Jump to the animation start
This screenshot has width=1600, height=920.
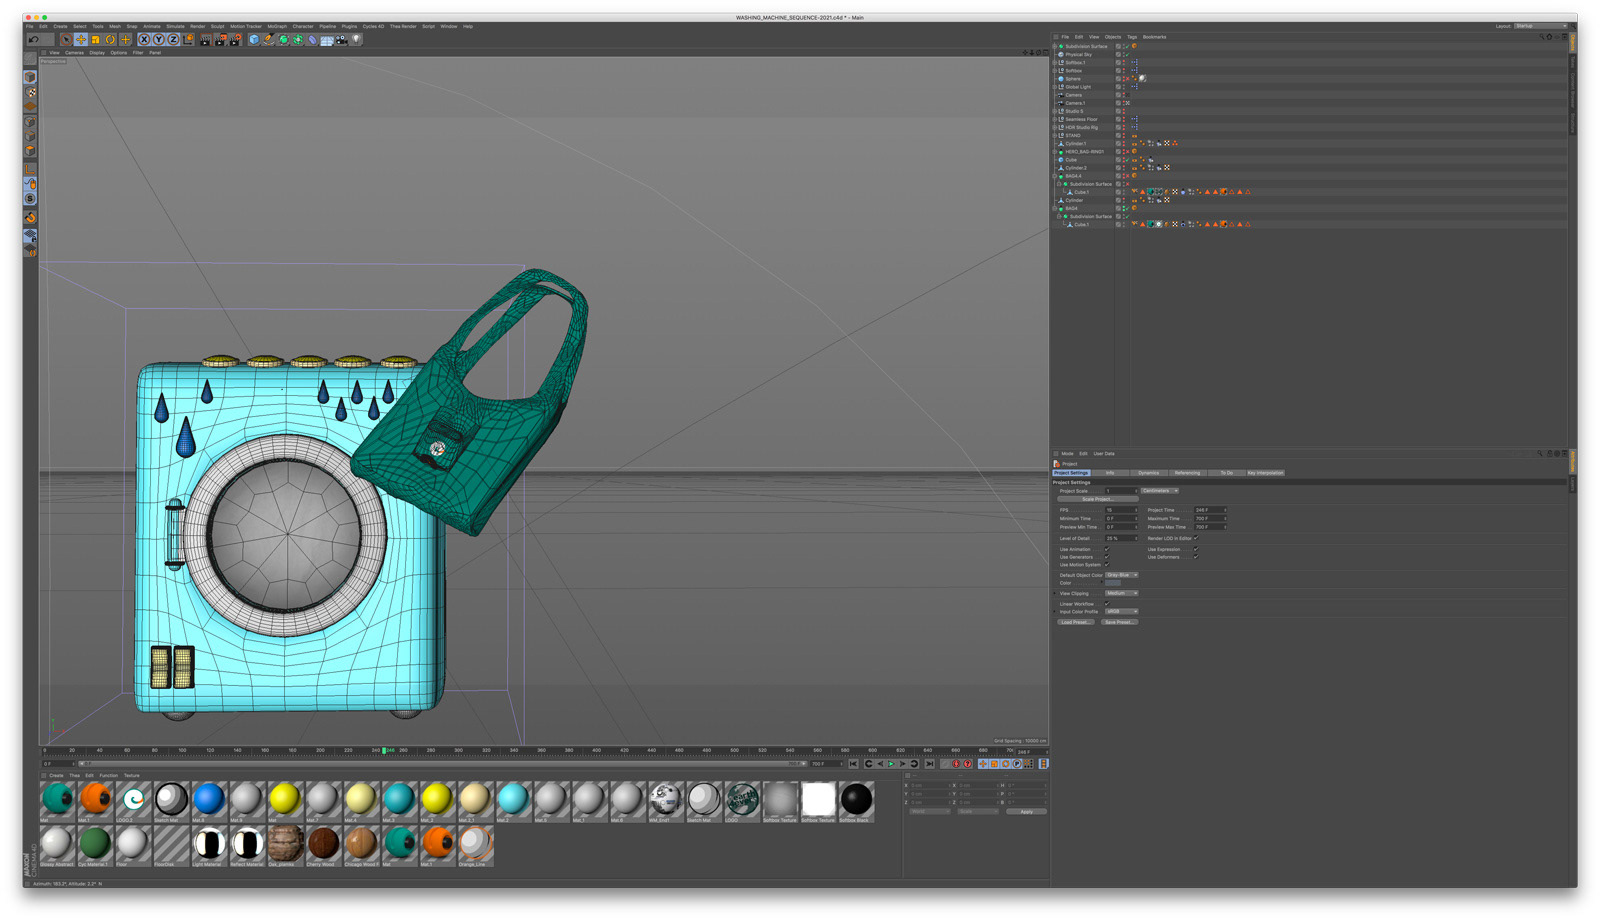coord(853,764)
